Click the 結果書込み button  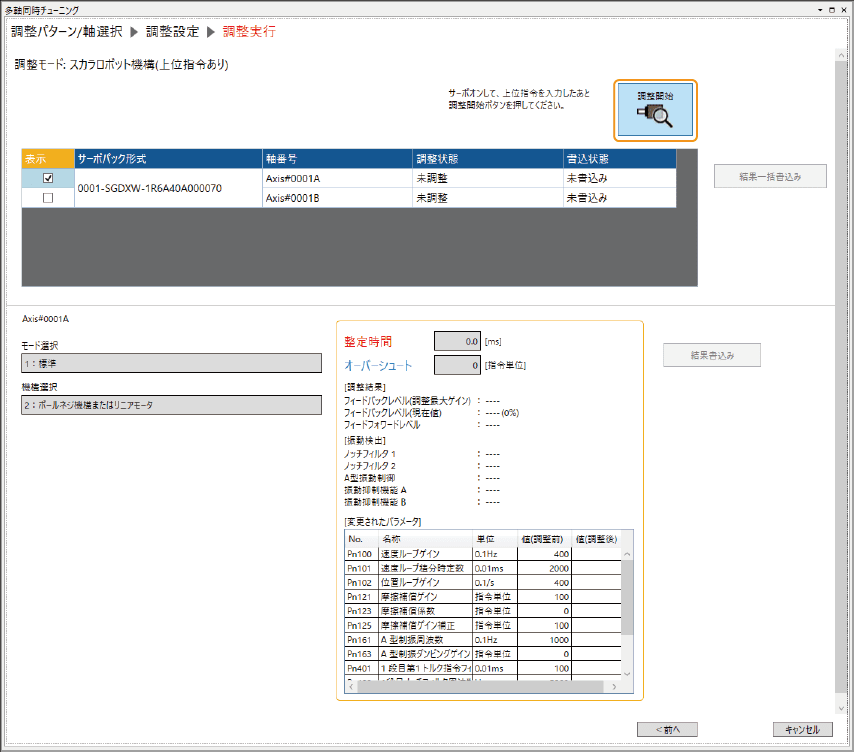pos(712,355)
